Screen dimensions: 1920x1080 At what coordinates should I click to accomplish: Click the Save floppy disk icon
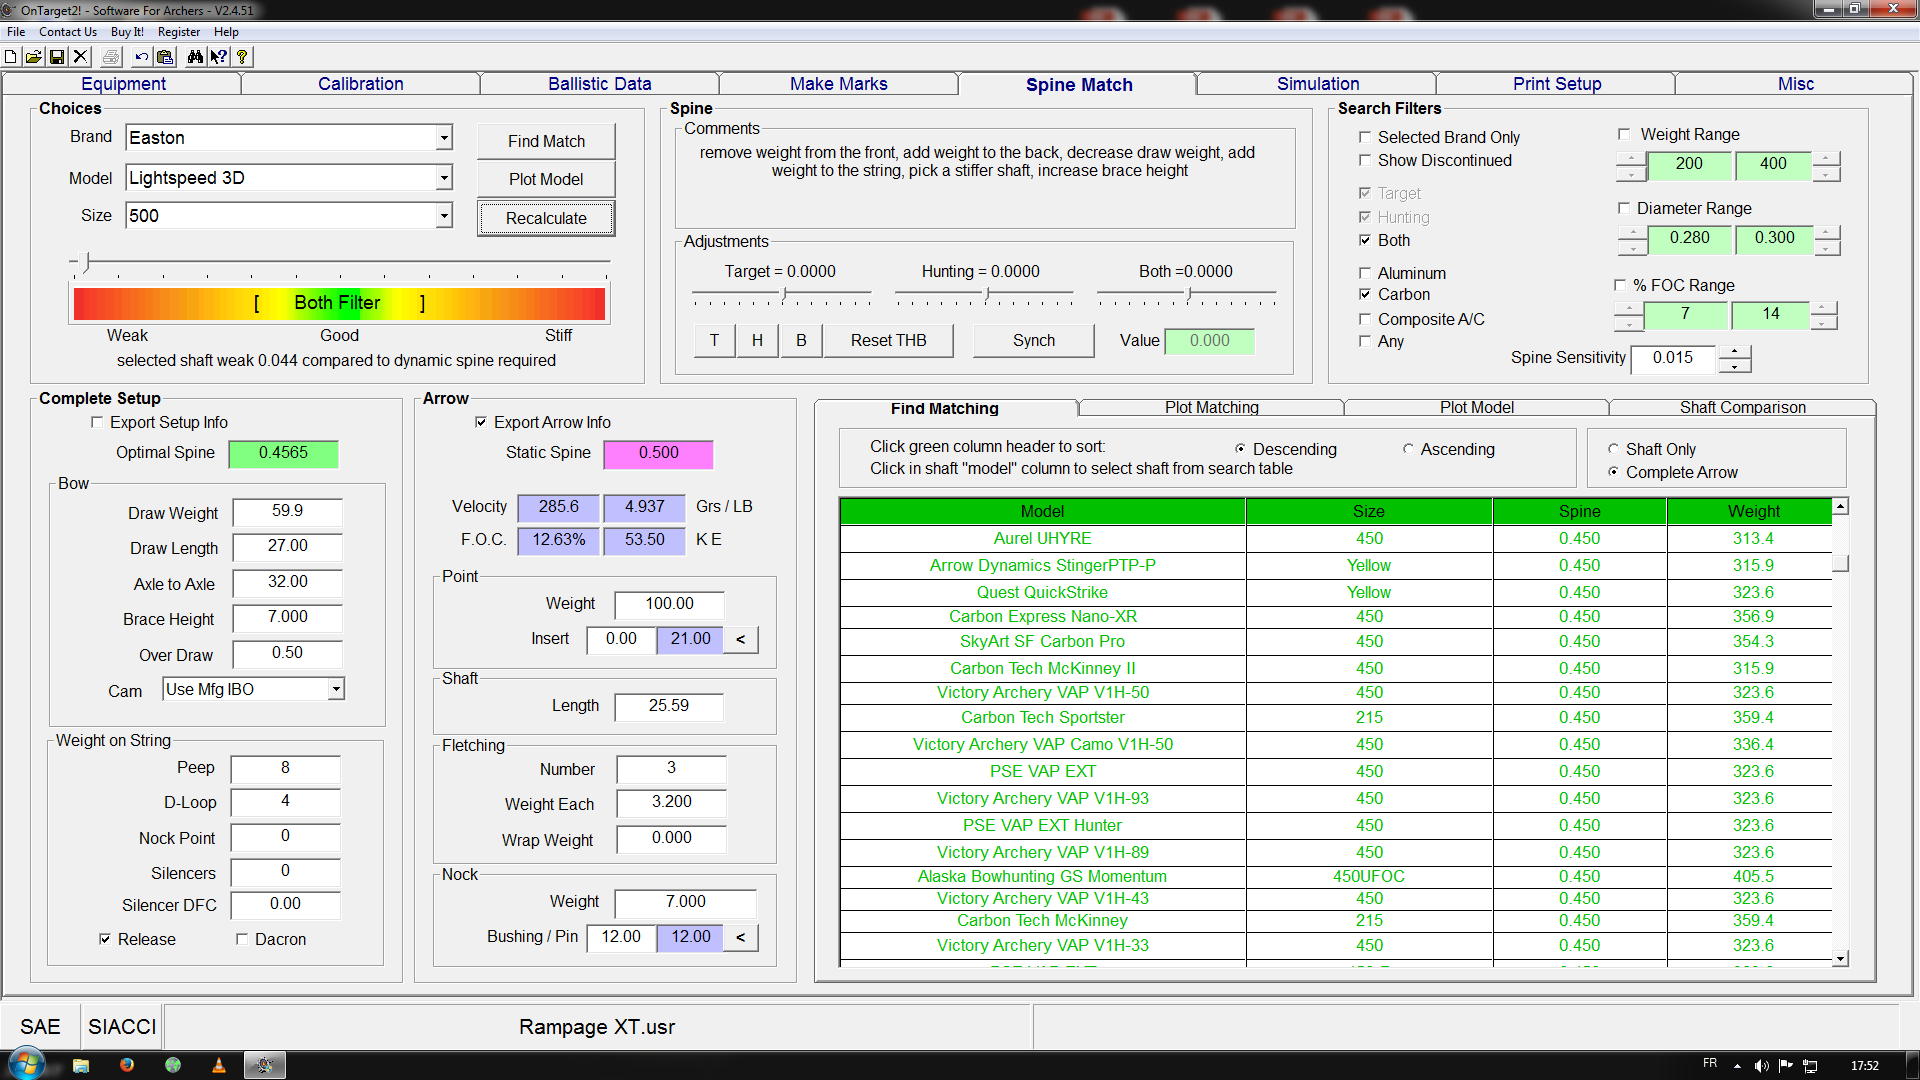pyautogui.click(x=57, y=57)
